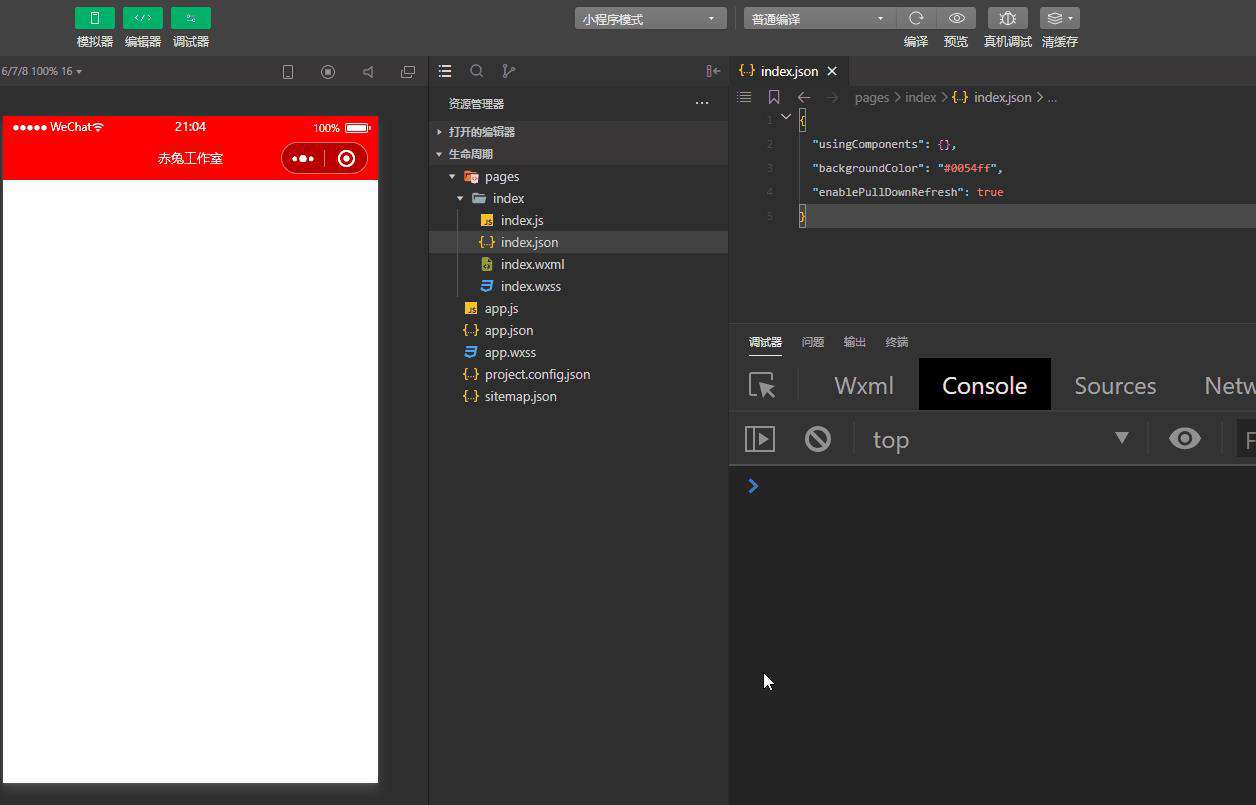Click the simulator capsule close circle
Viewport: 1256px width, 805px height.
tap(346, 158)
